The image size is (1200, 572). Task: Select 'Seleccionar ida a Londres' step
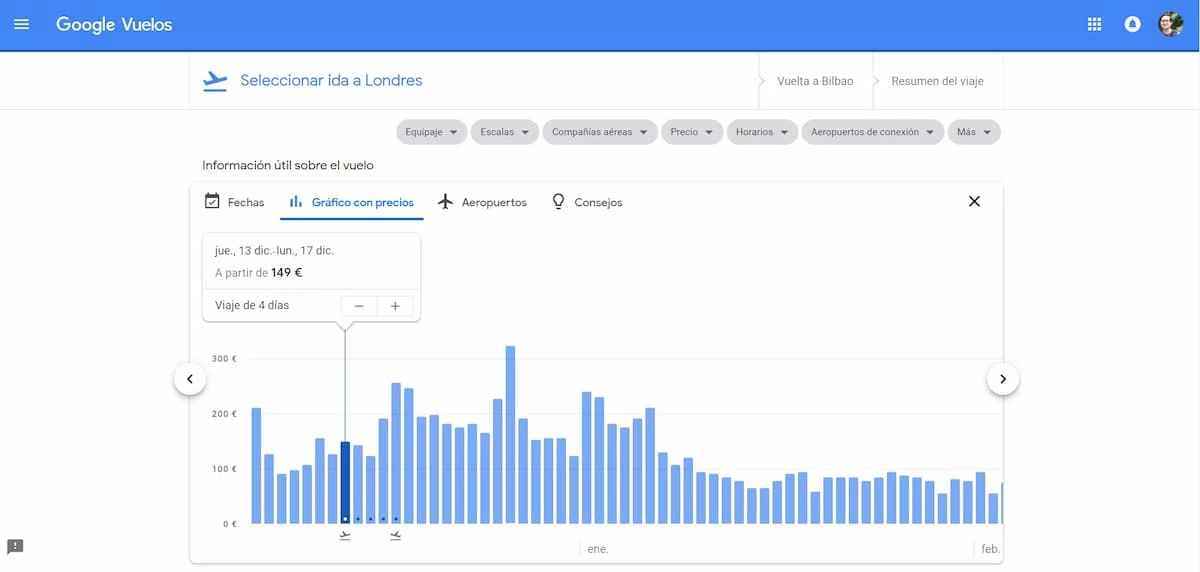(x=331, y=80)
